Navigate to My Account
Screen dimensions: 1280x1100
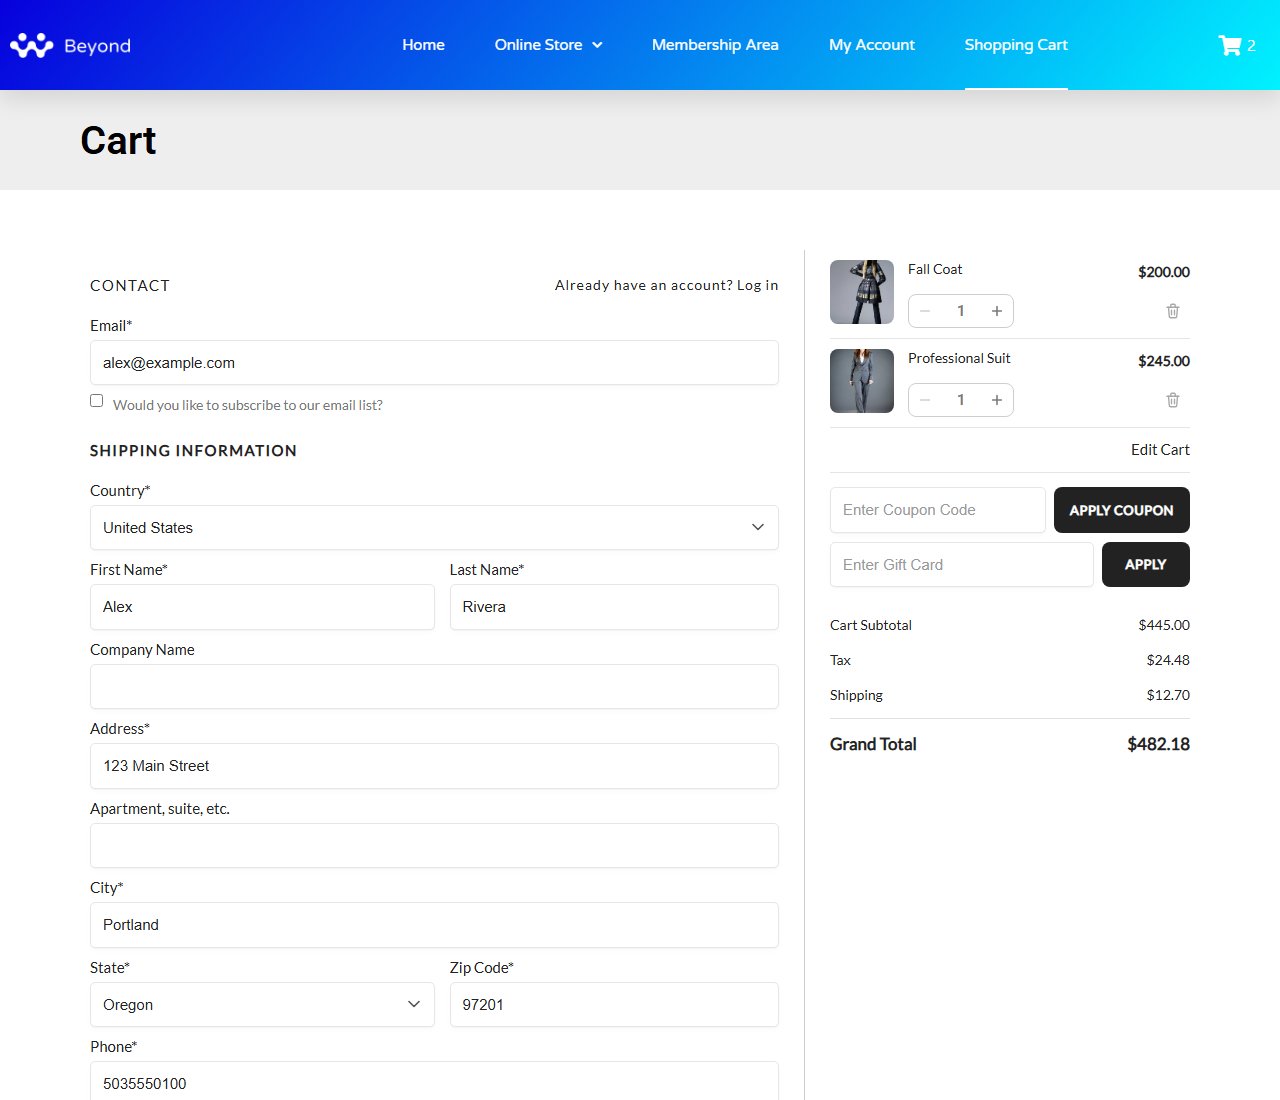click(872, 45)
